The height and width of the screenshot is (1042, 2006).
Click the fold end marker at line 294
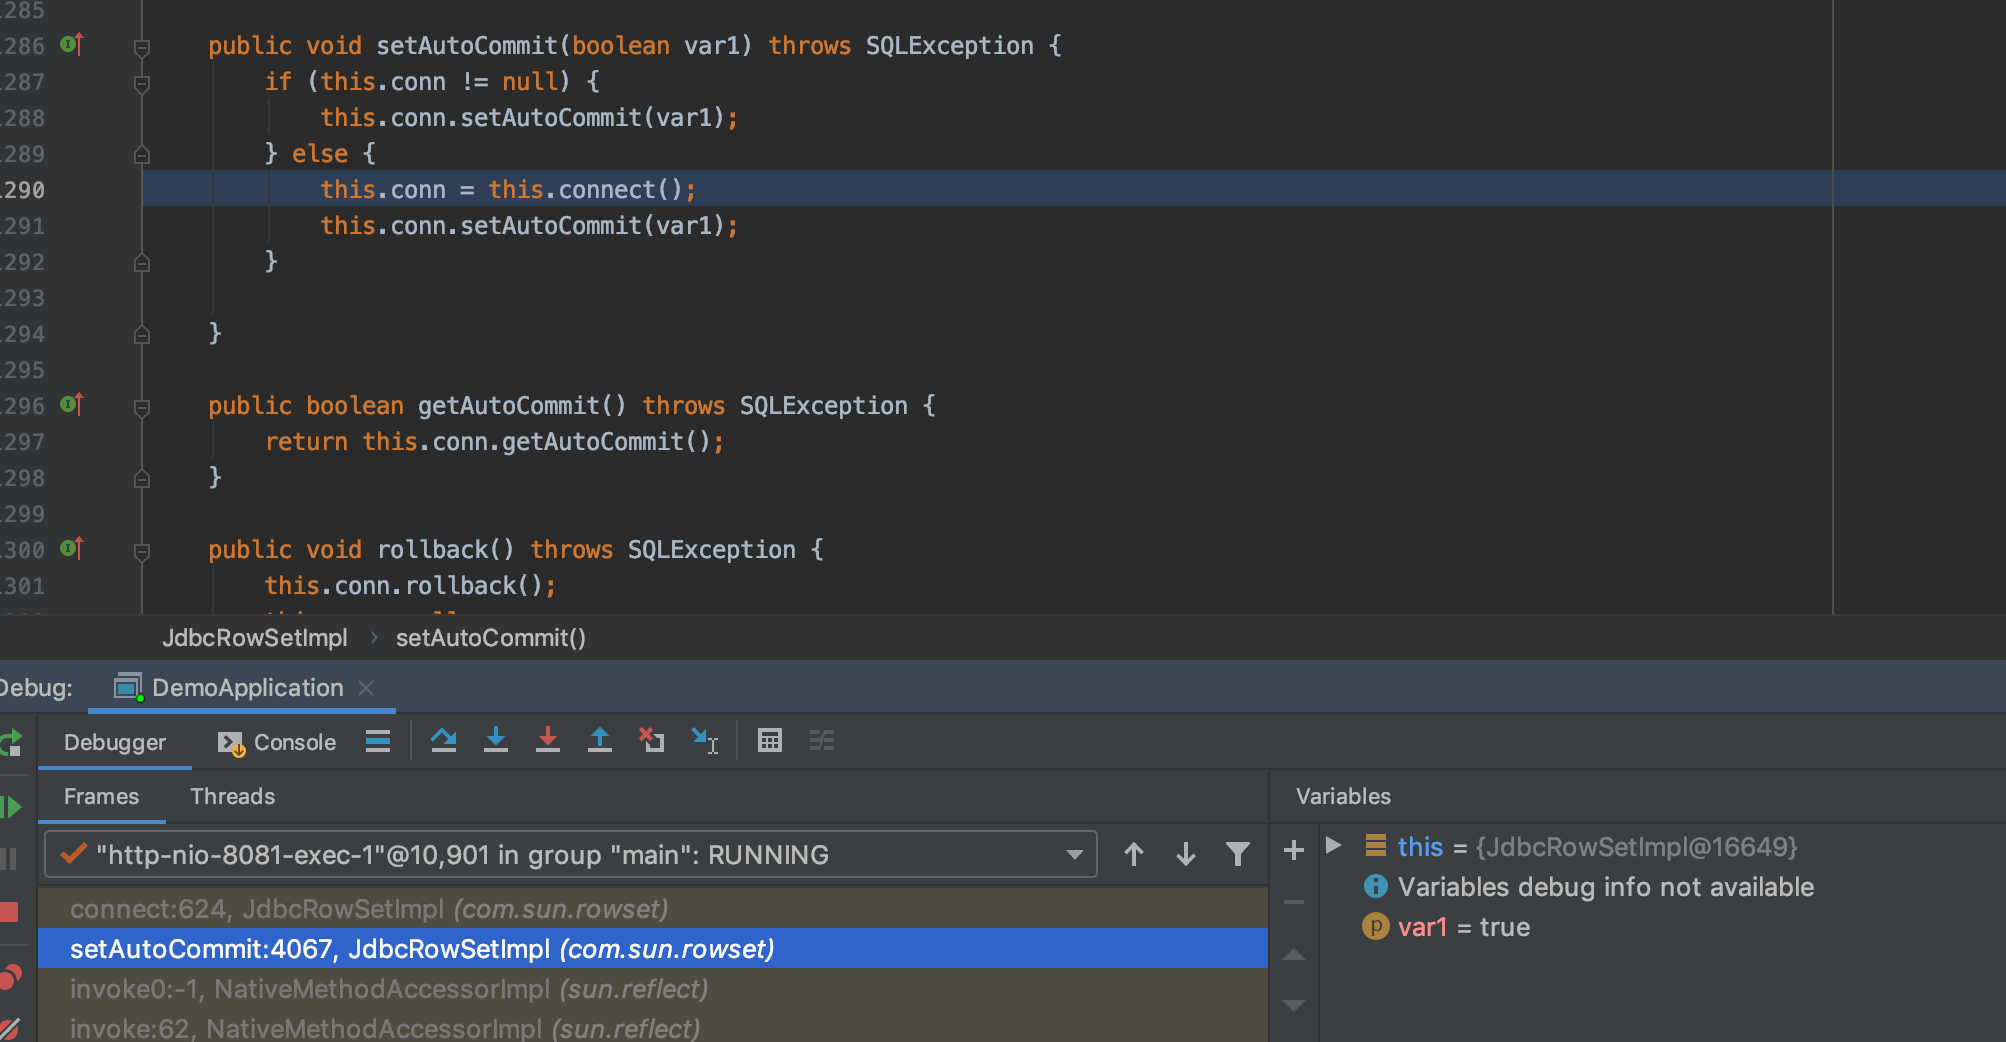[x=142, y=334]
